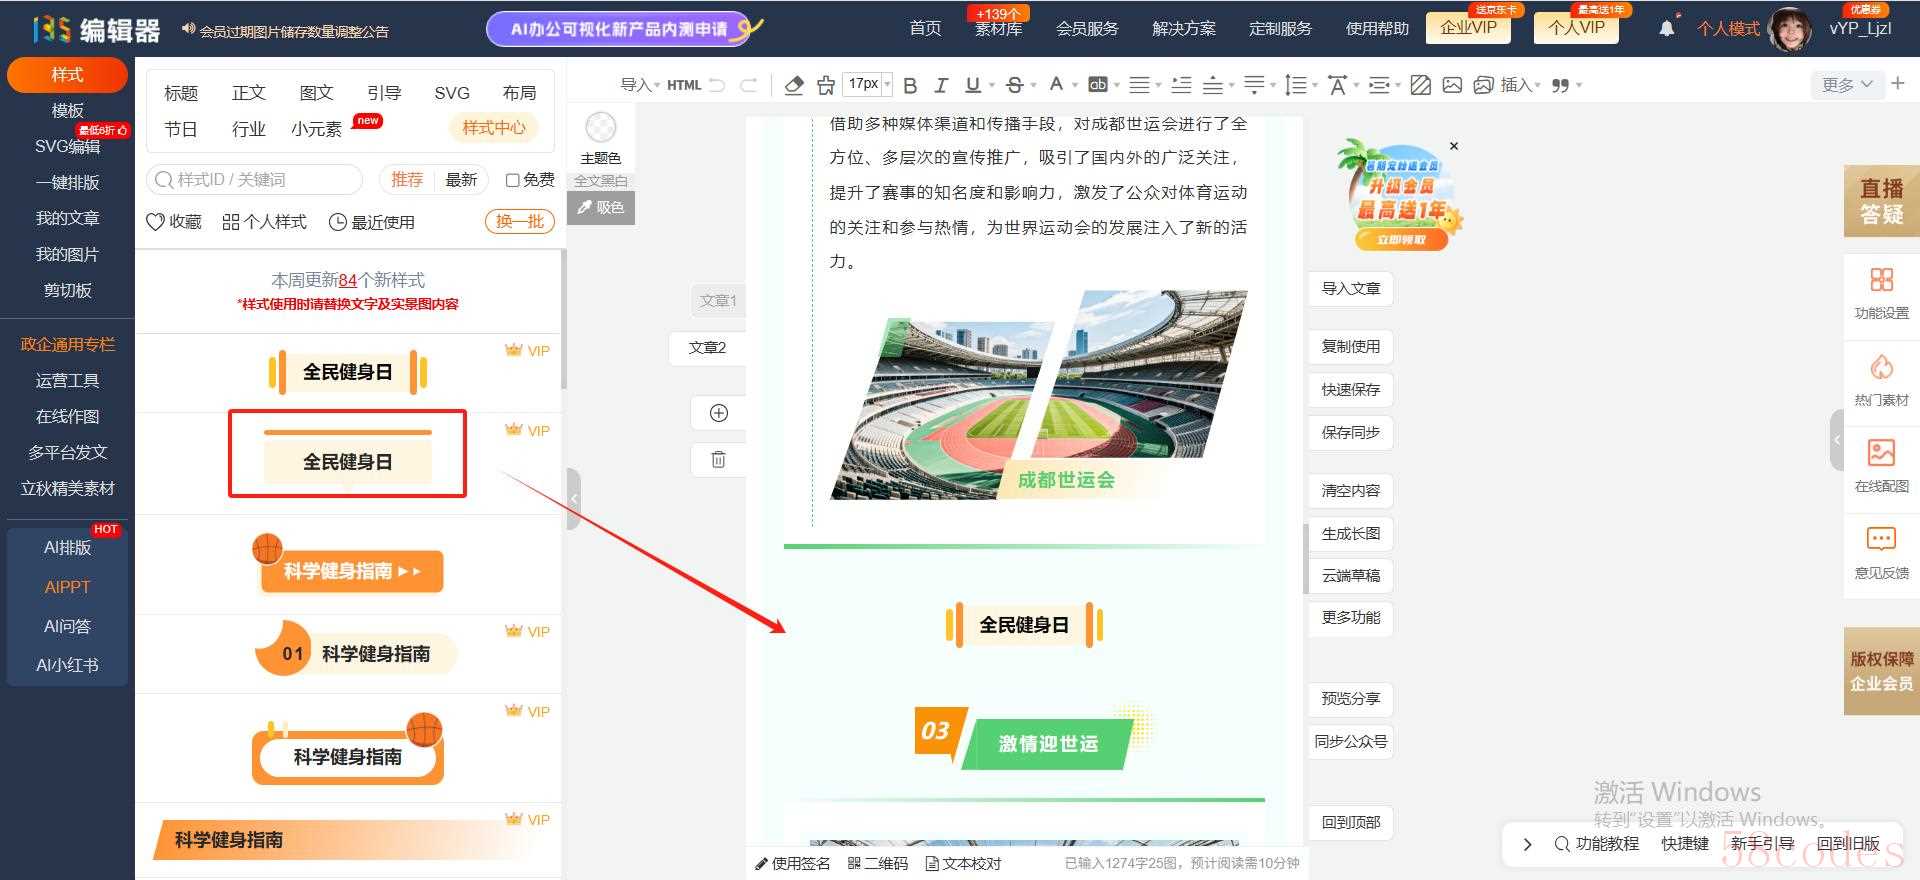Click the multiple images icon
This screenshot has height=880, width=1920.
click(x=1483, y=85)
